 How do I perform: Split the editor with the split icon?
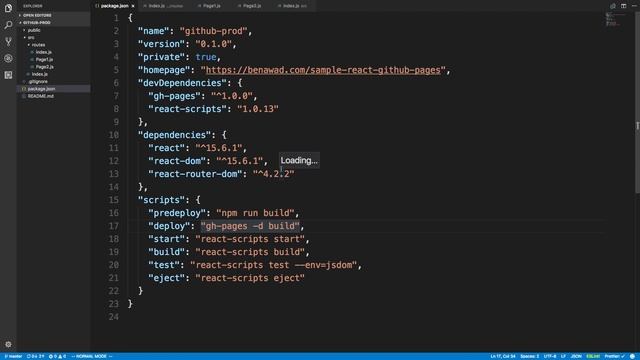coord(623,6)
